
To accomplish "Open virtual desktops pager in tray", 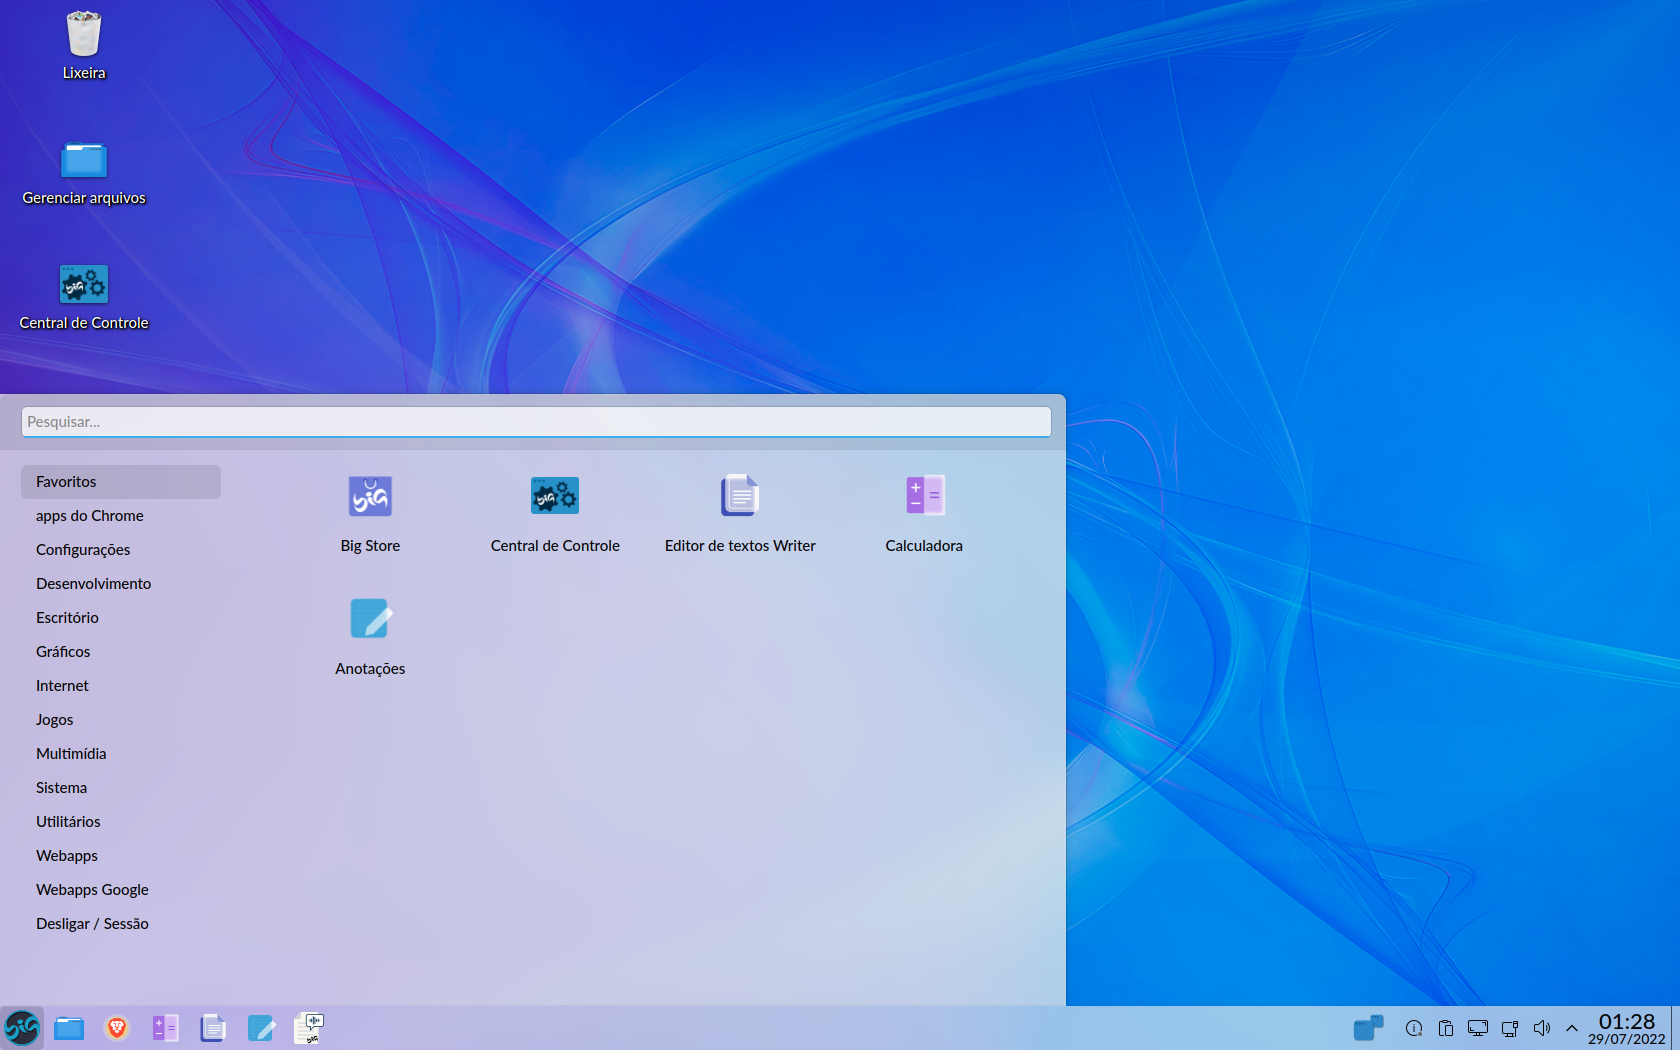I will point(1368,1028).
